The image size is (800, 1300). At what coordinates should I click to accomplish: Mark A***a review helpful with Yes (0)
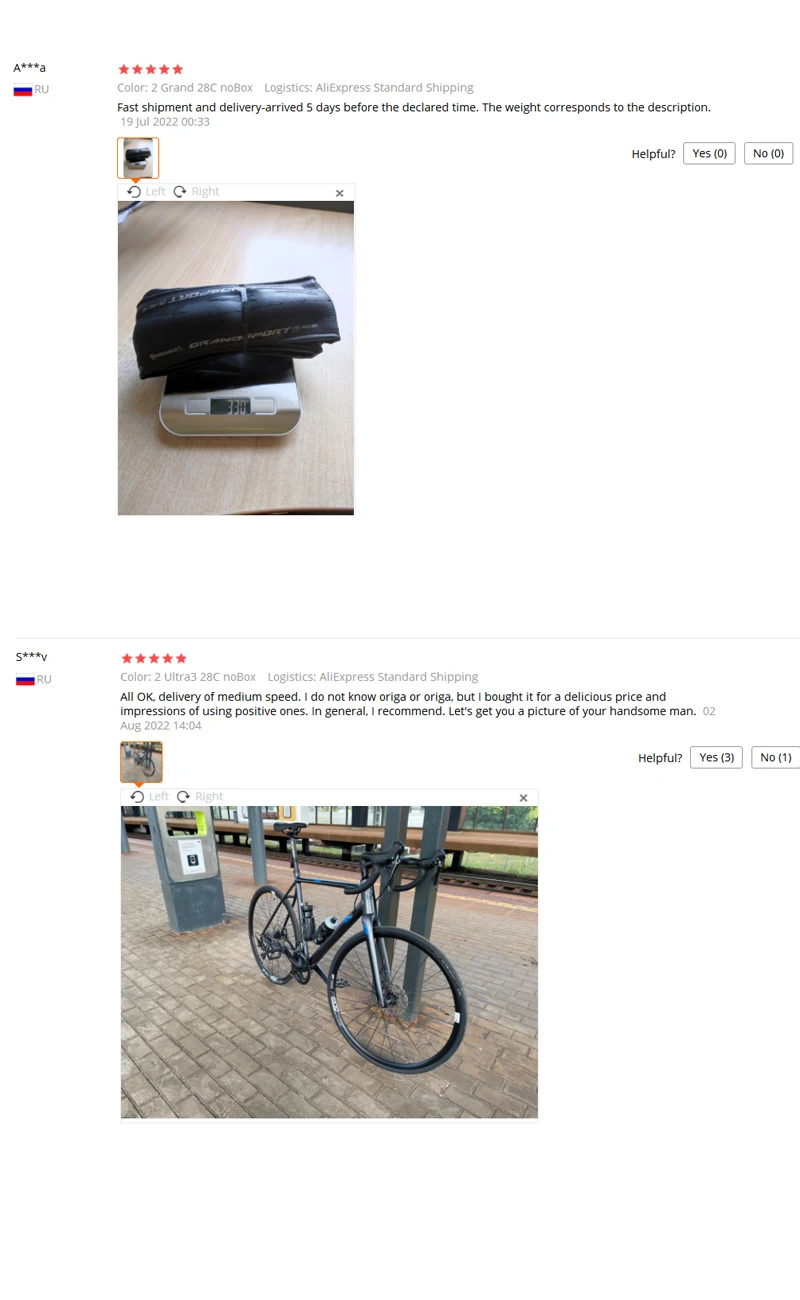pyautogui.click(x=709, y=153)
